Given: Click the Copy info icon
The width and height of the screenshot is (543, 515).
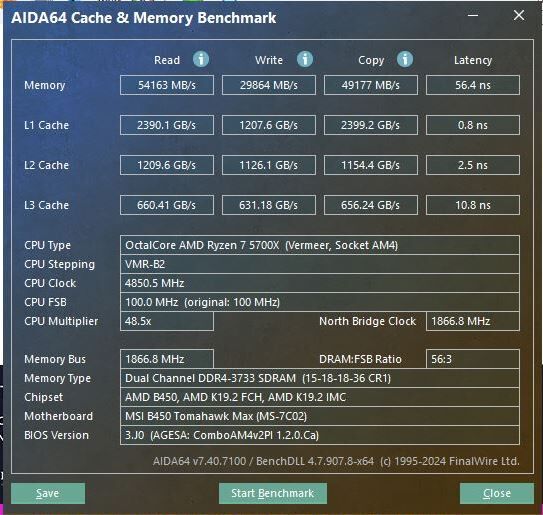Looking at the screenshot, I should (405, 59).
